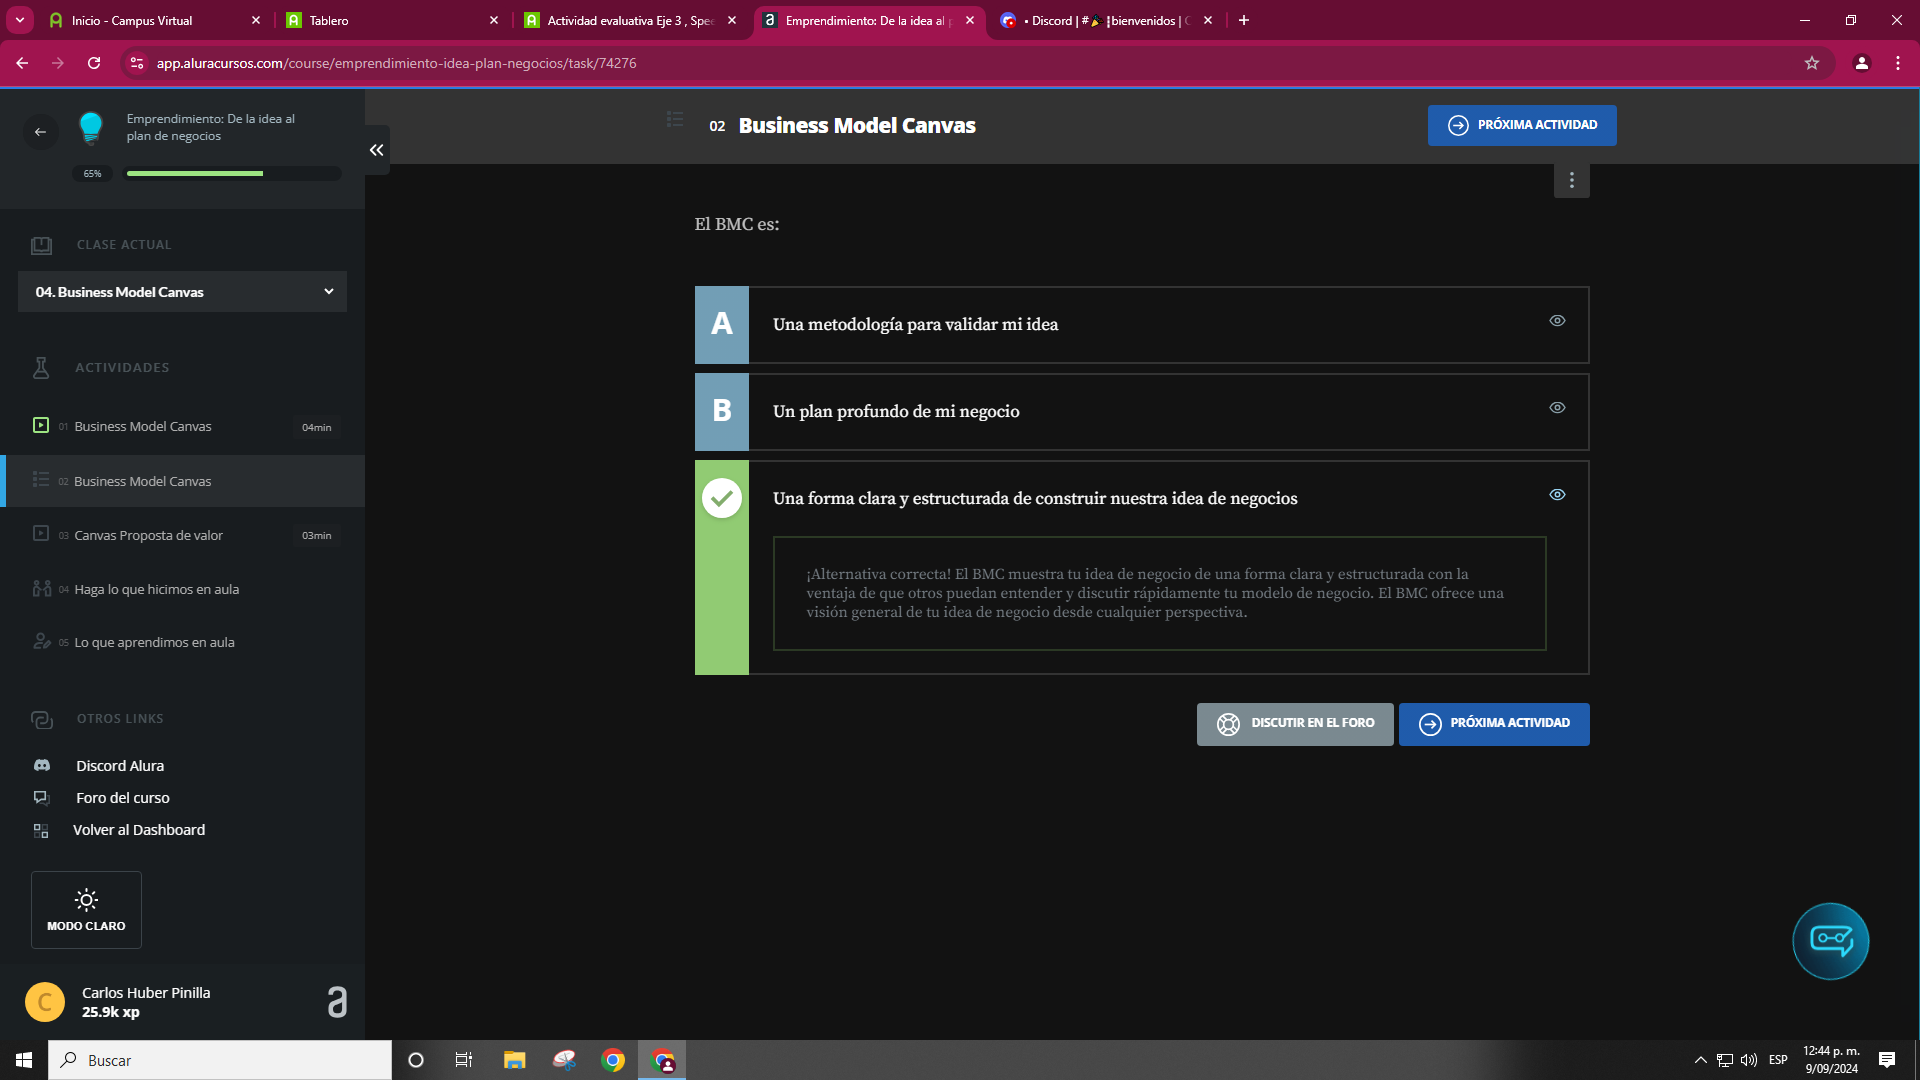Open notification center on taskbar
This screenshot has width=1920, height=1080.
(1887, 1060)
